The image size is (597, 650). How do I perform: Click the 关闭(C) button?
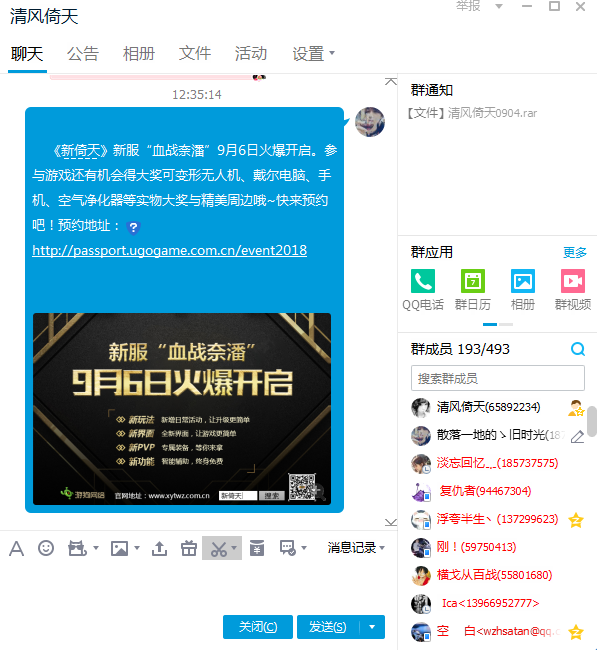coord(258,627)
